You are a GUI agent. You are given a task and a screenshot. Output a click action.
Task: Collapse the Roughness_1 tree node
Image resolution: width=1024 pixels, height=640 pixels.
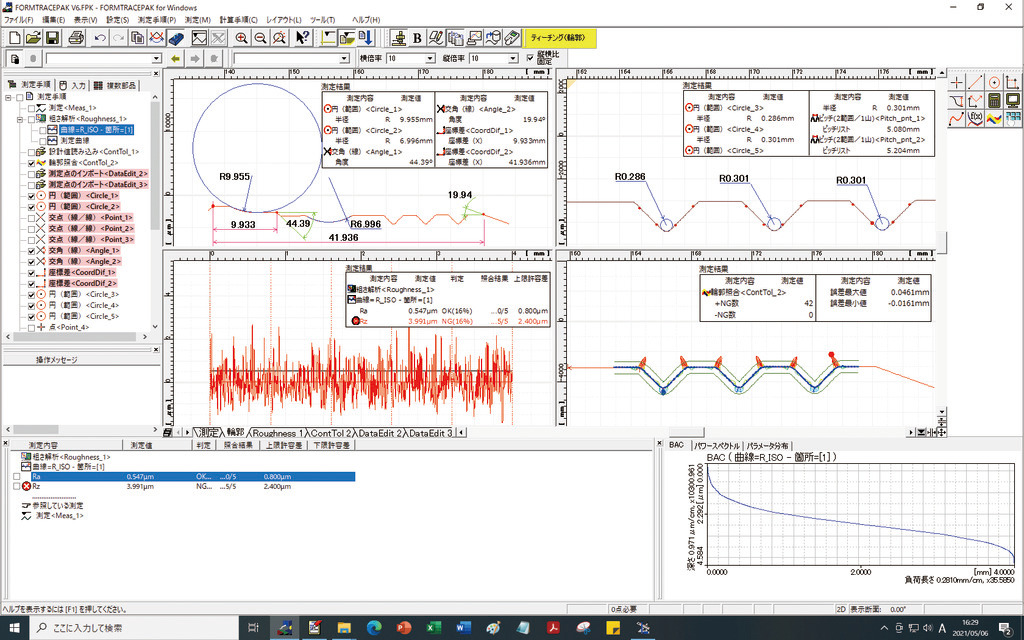tap(19, 118)
